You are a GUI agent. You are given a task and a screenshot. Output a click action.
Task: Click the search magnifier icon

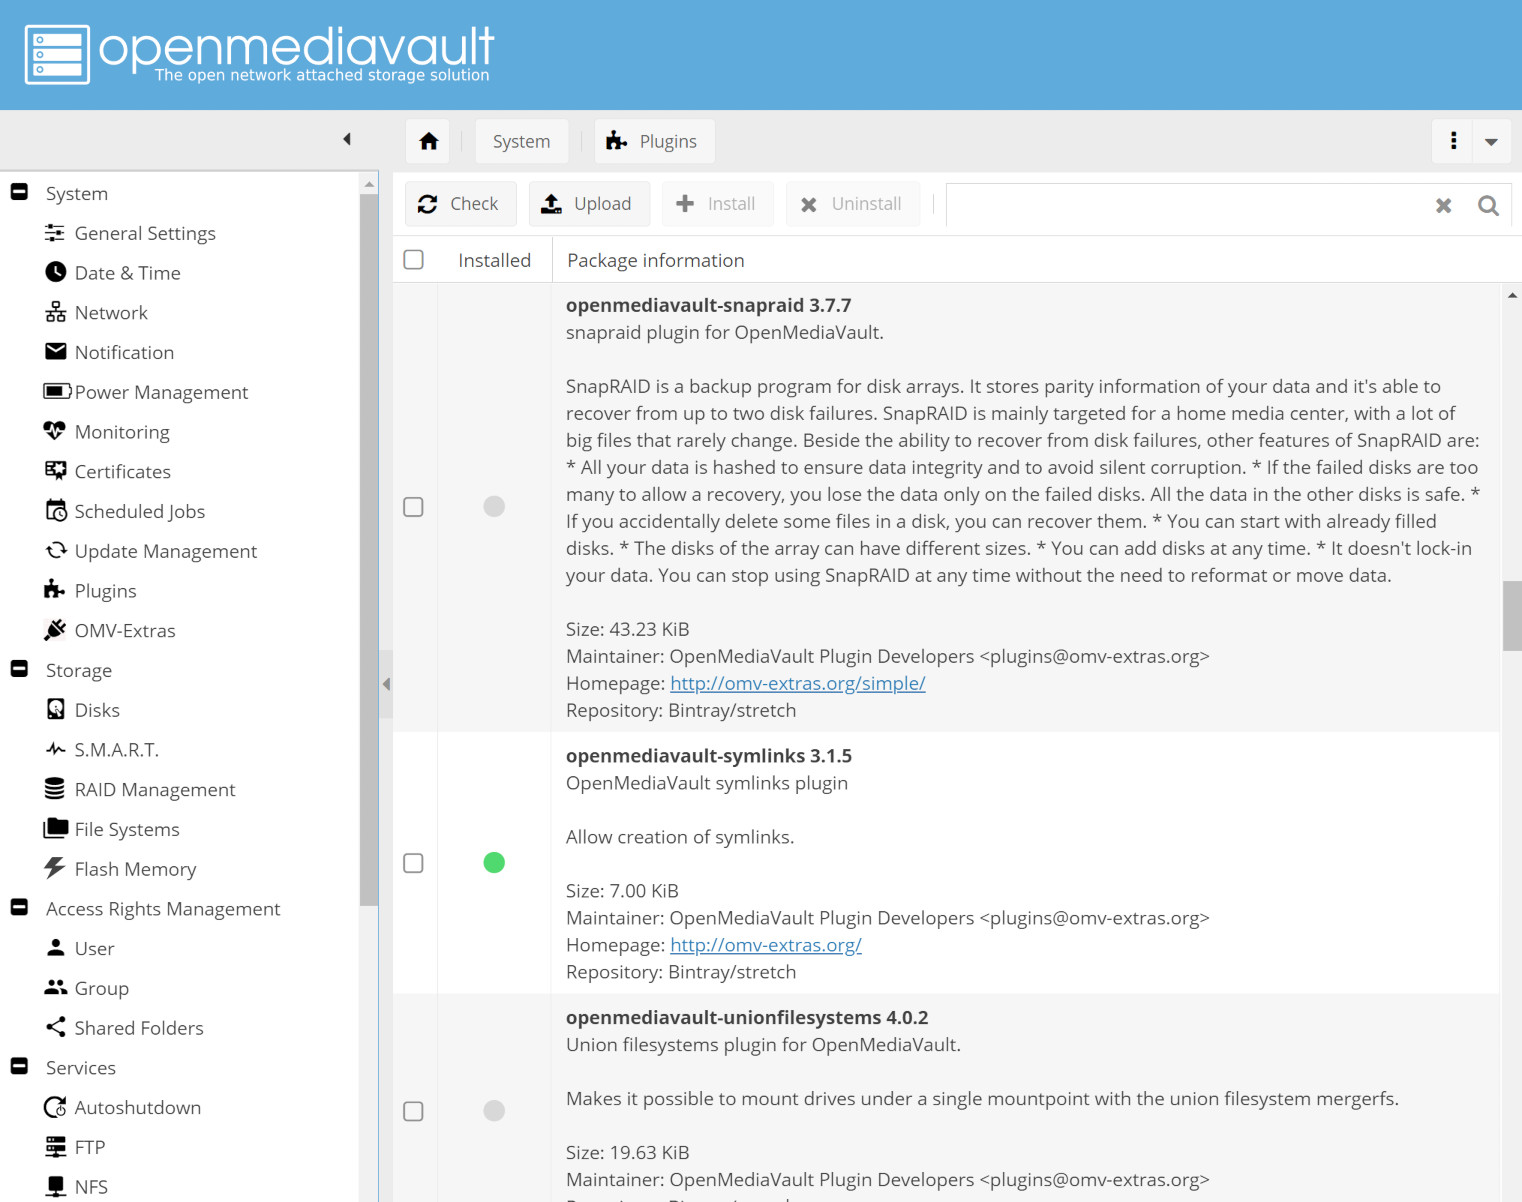point(1488,205)
